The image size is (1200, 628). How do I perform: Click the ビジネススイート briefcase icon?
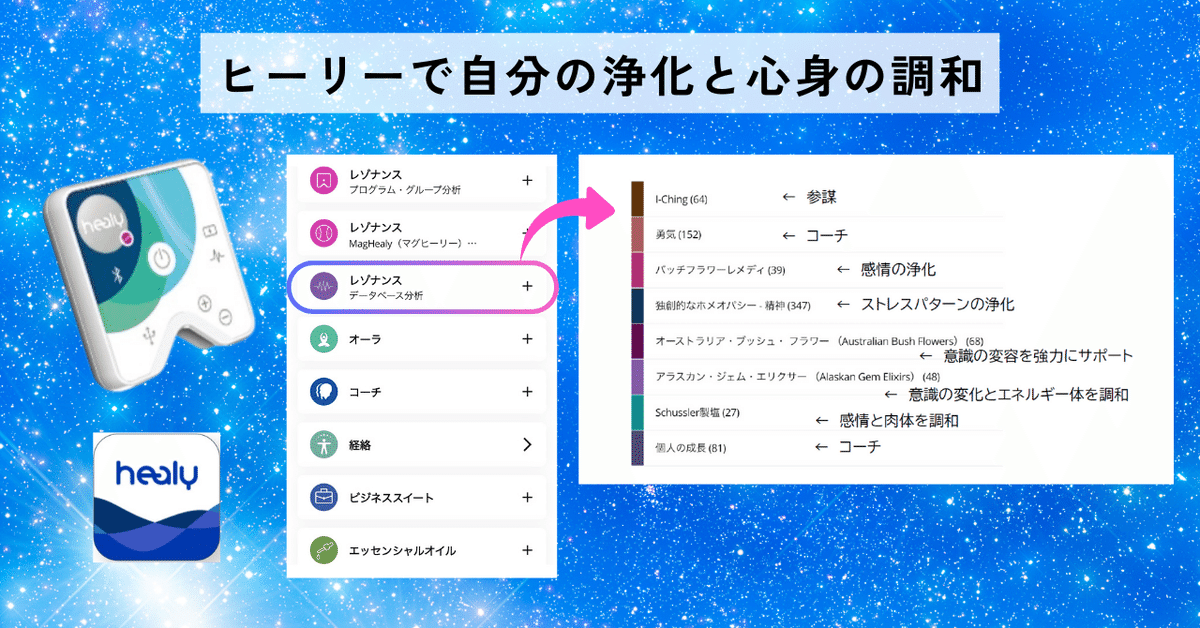click(323, 497)
